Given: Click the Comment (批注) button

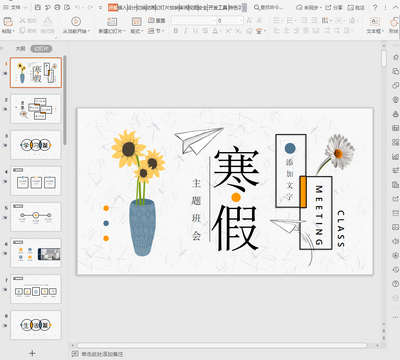Looking at the screenshot, I should pyautogui.click(x=356, y=7).
